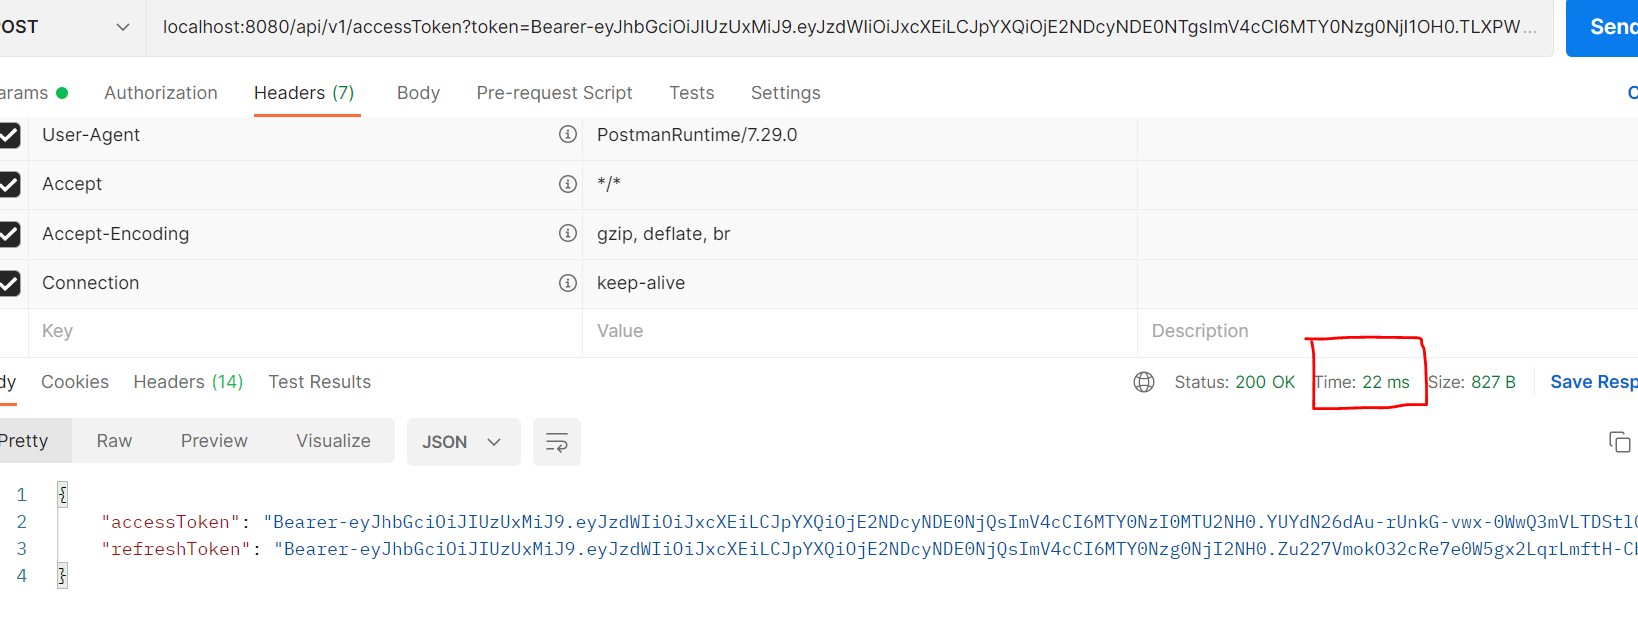Click the Save Response link
Screen dimensions: 1638x636
click(1593, 381)
